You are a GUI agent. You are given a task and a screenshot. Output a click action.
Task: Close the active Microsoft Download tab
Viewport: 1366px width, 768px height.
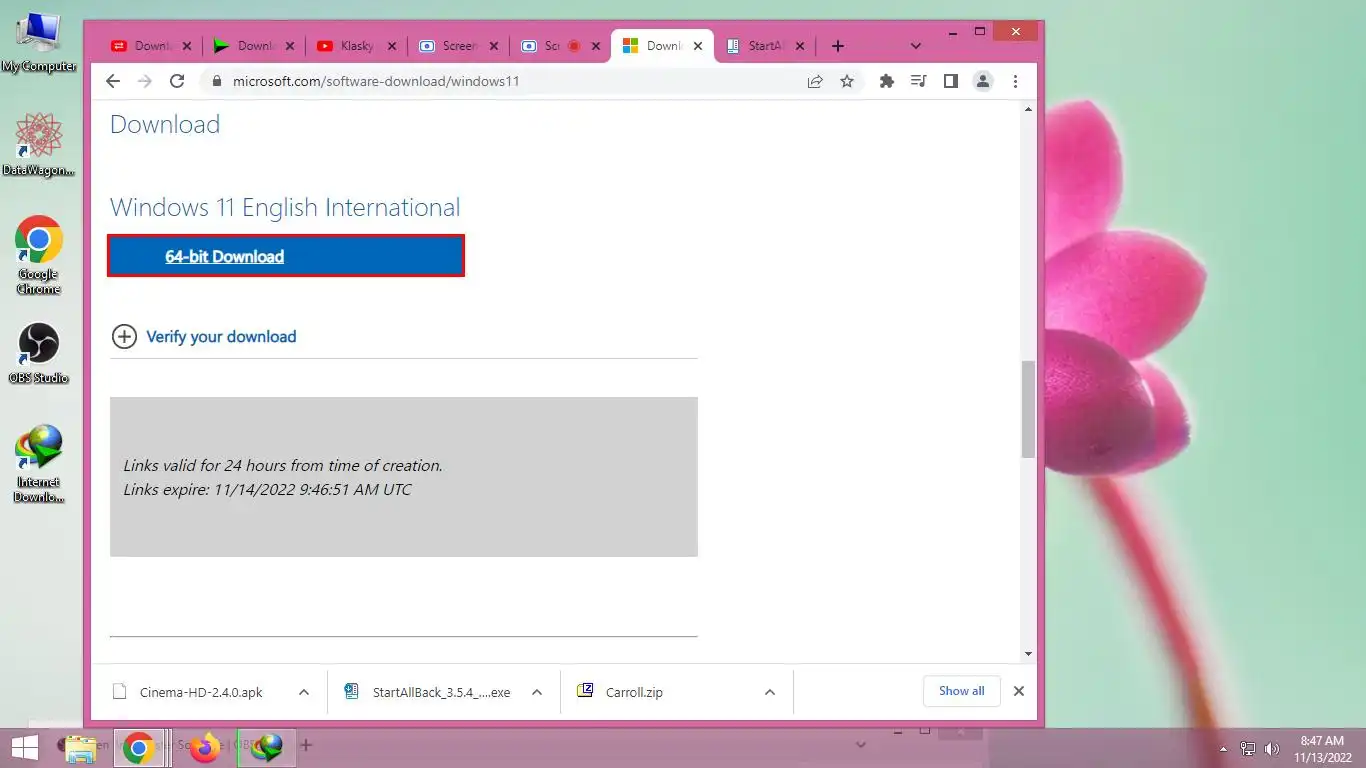698,46
